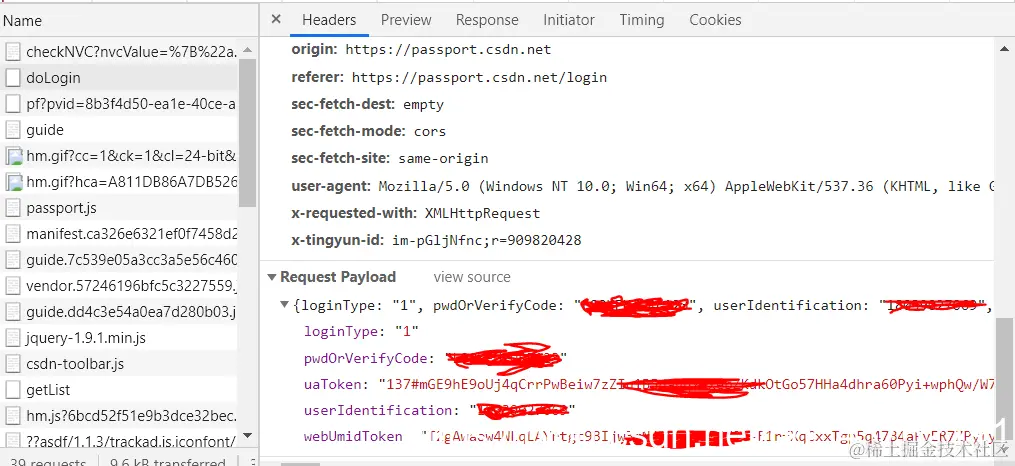Click headers panel scrollbar up arrow
This screenshot has width=1015, height=466.
tap(1005, 50)
